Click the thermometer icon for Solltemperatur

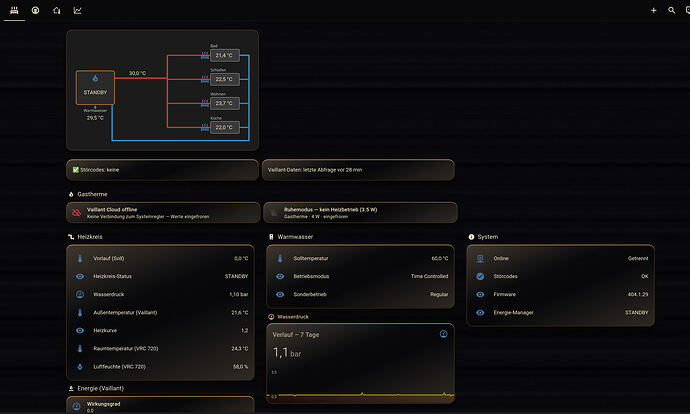click(280, 258)
